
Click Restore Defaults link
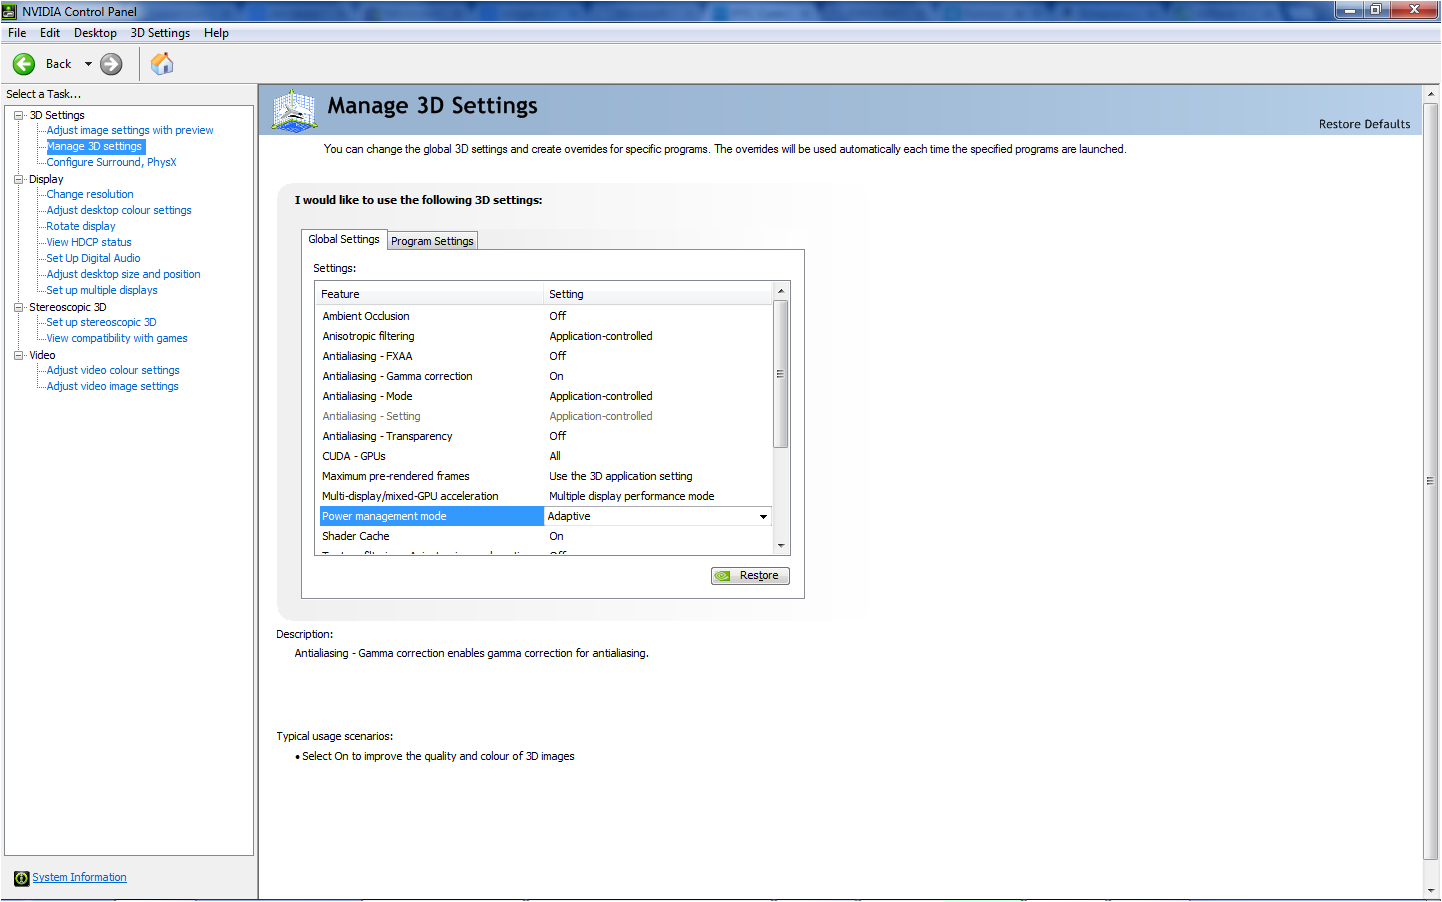click(x=1364, y=124)
